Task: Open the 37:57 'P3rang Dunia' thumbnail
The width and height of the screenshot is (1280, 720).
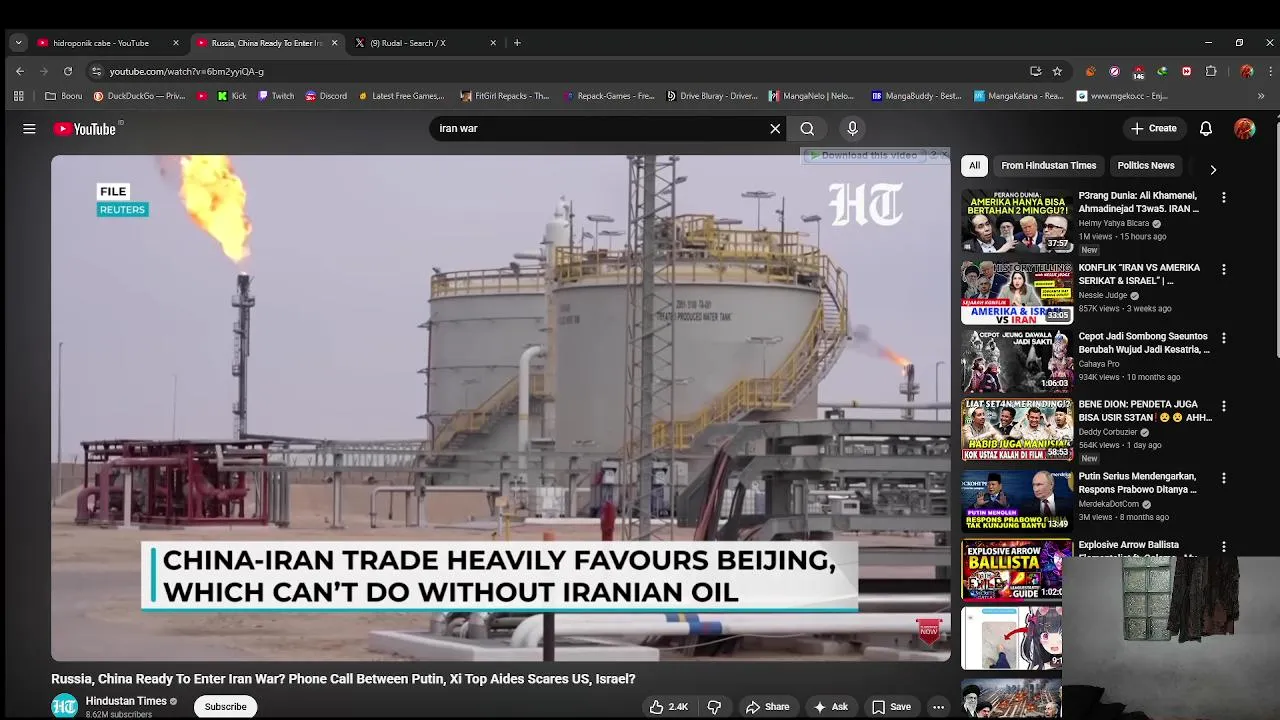Action: 1017,221
